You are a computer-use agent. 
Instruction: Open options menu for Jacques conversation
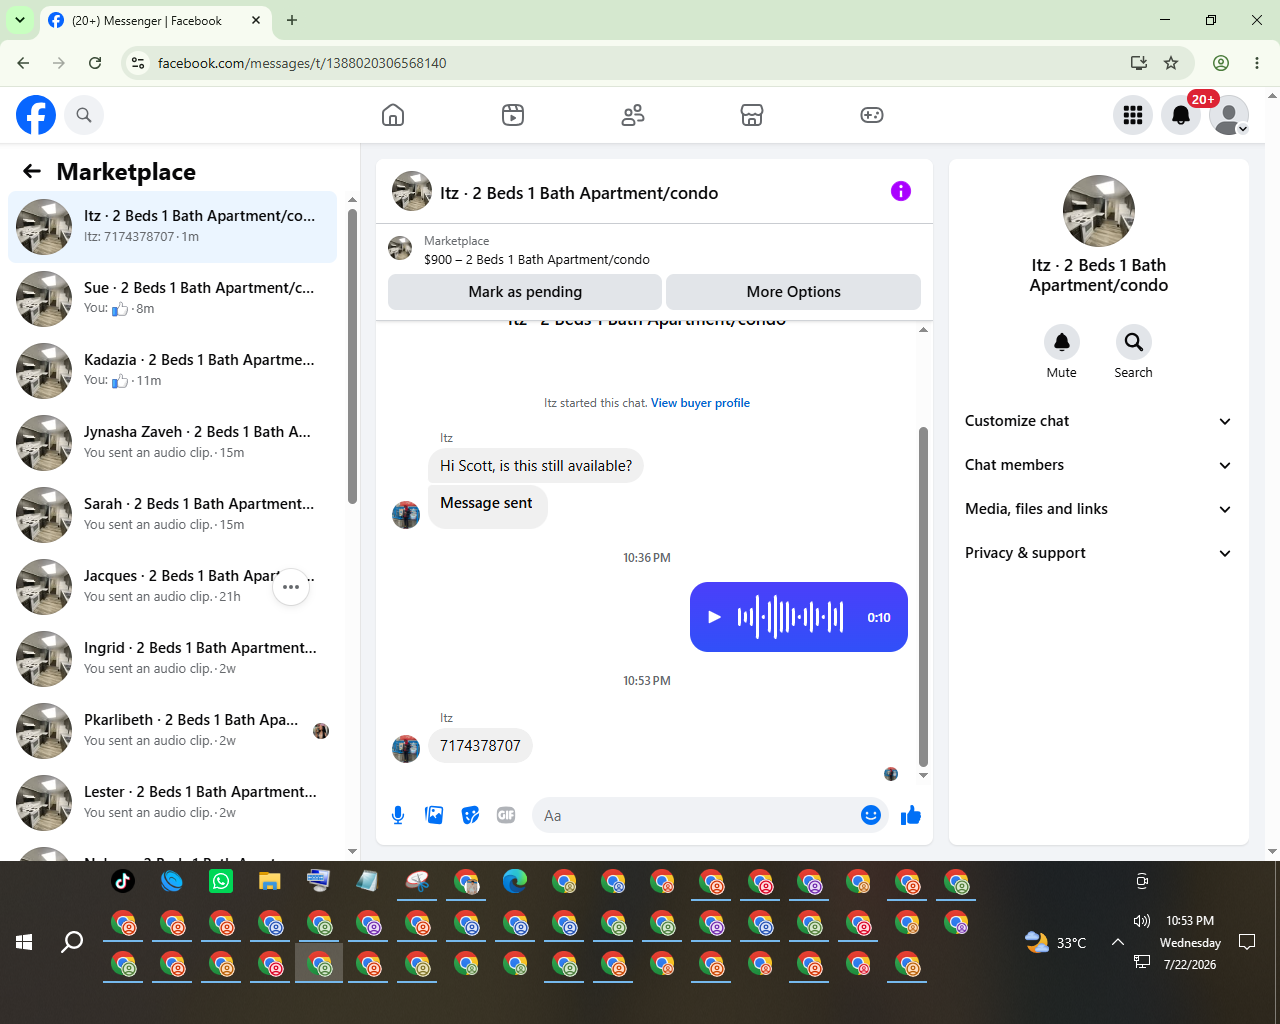[291, 587]
